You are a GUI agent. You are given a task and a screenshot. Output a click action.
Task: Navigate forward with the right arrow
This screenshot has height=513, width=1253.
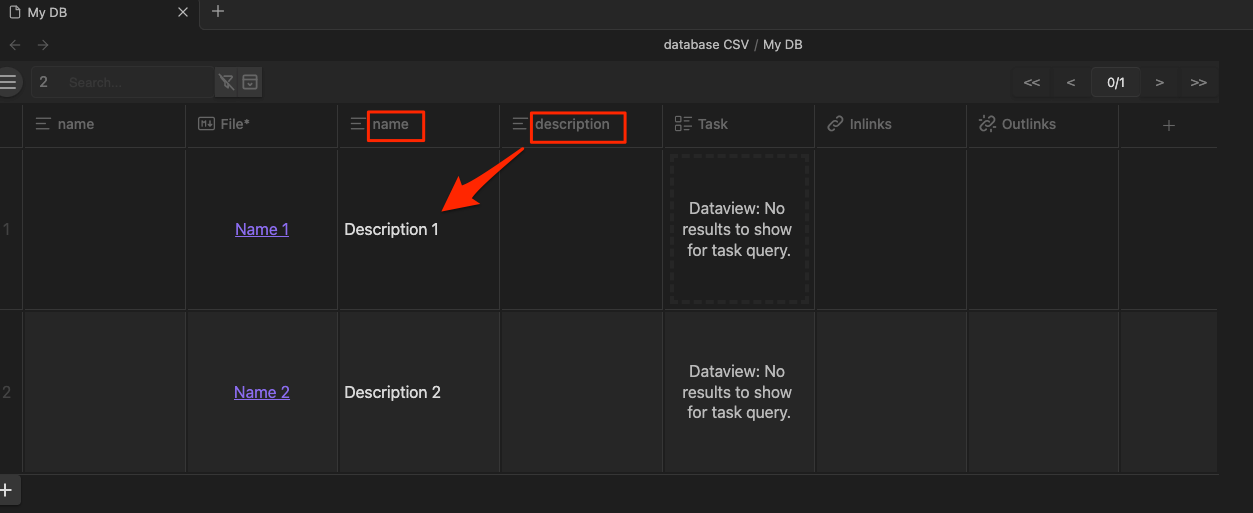coord(43,45)
